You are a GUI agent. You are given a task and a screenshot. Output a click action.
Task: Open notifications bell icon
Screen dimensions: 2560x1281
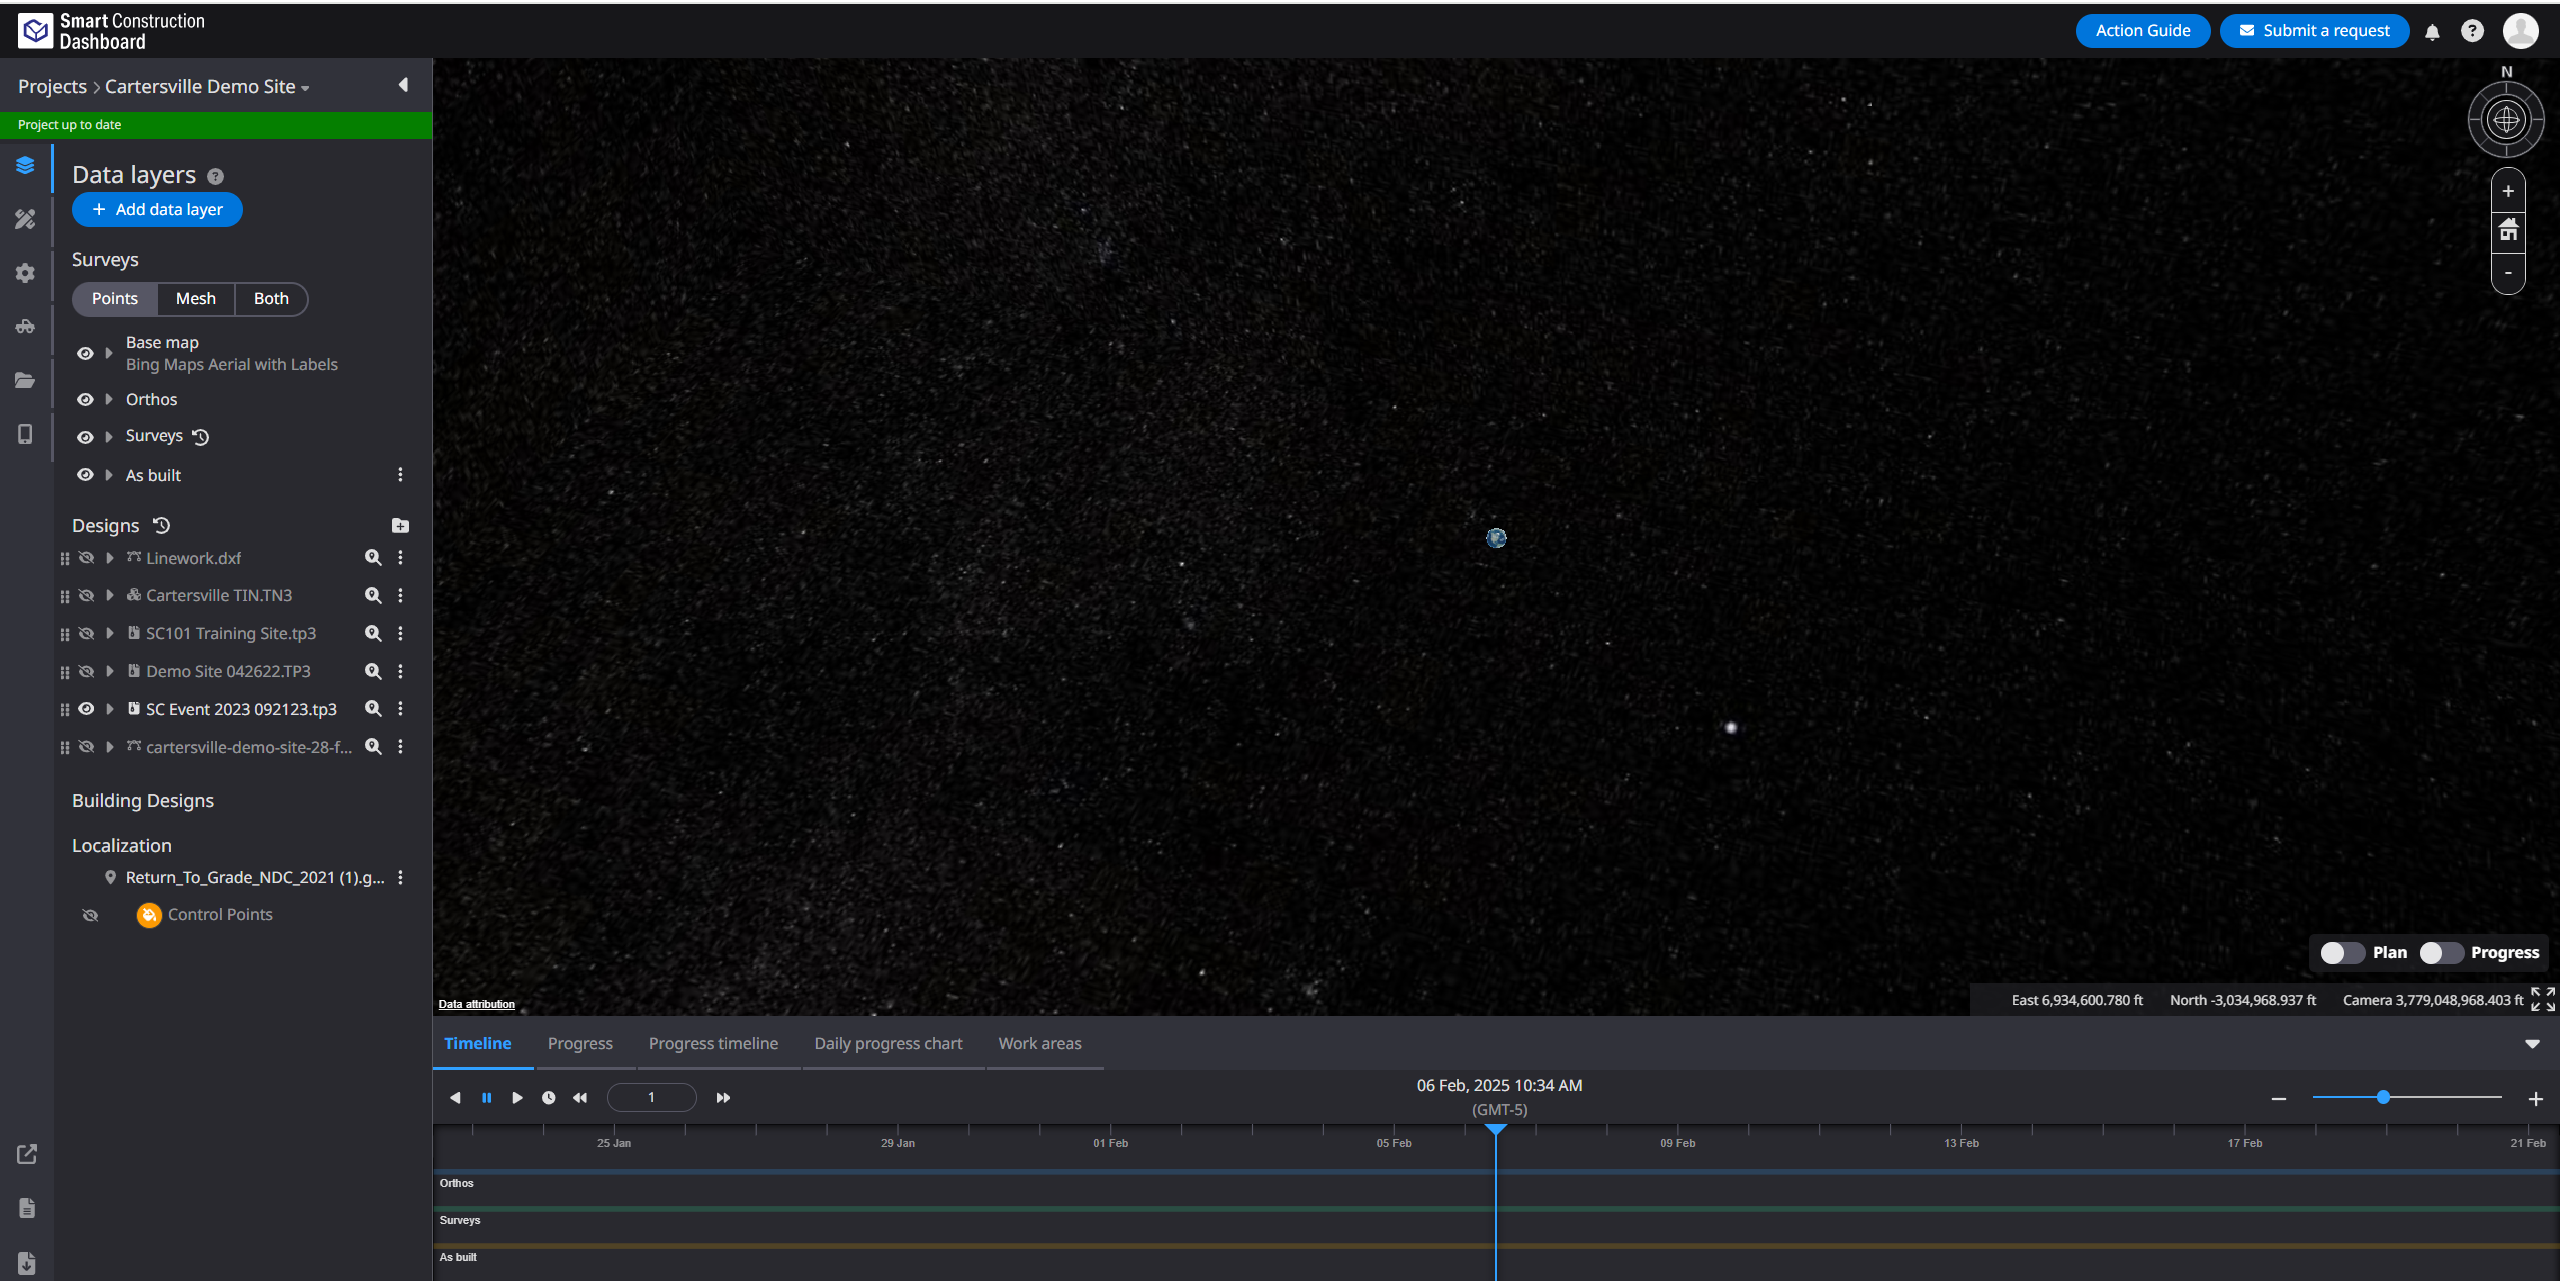point(2432,32)
